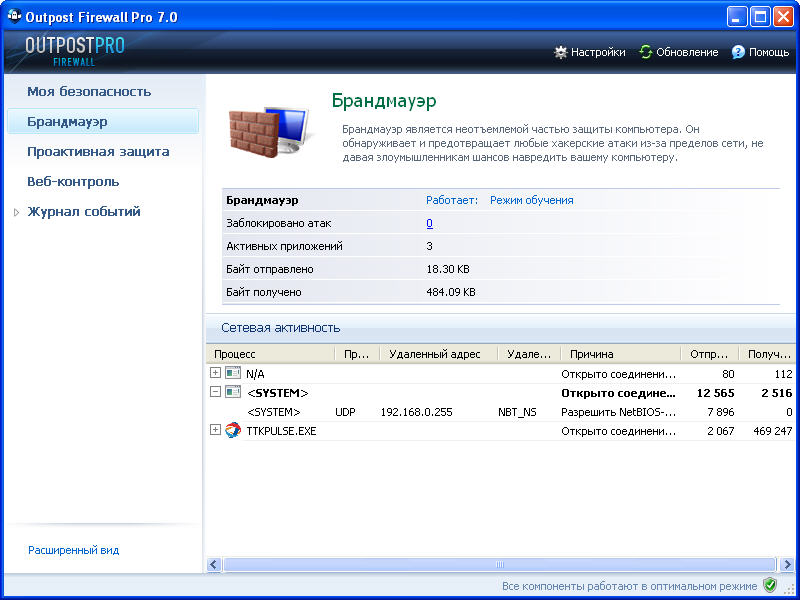Switch to Расширенный вид link

point(73,551)
